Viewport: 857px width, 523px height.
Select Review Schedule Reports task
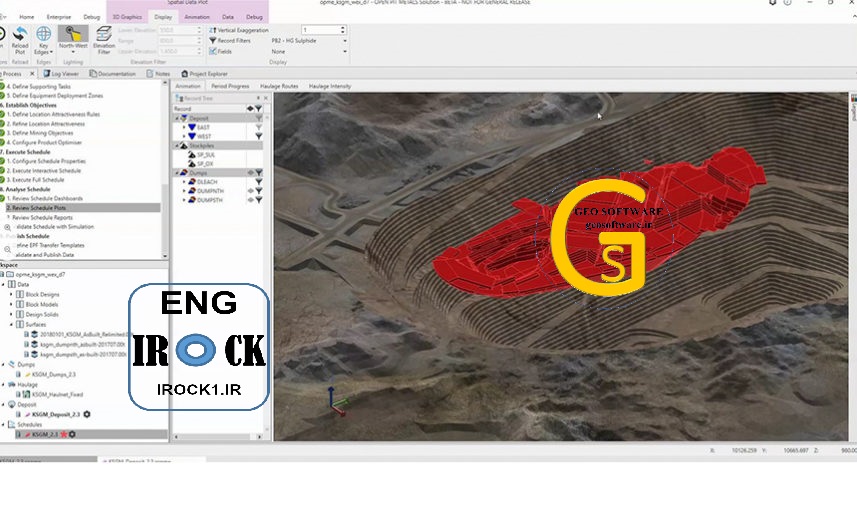tap(42, 218)
